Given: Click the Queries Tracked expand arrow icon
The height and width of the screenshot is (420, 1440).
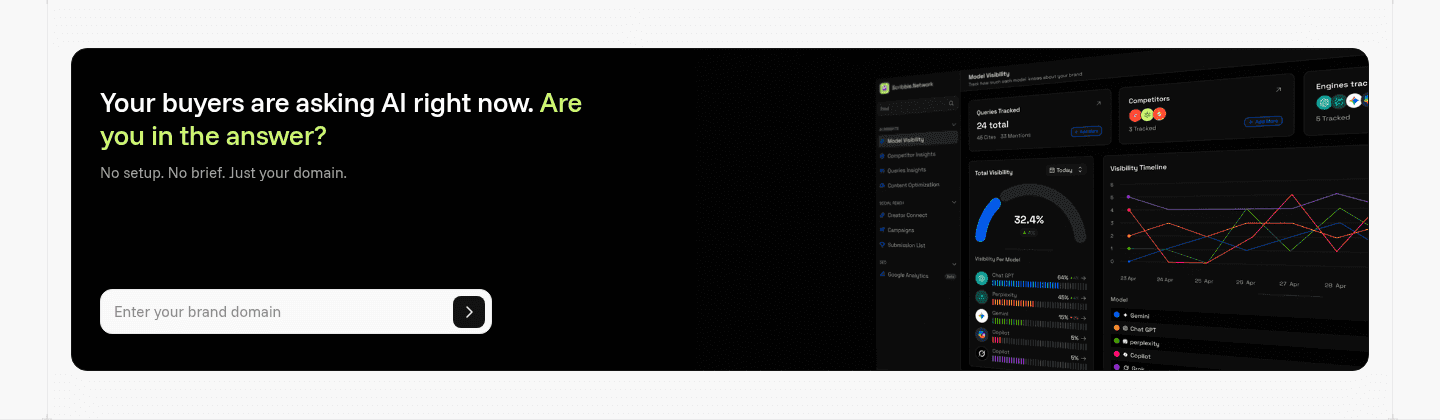Looking at the screenshot, I should (x=1098, y=102).
